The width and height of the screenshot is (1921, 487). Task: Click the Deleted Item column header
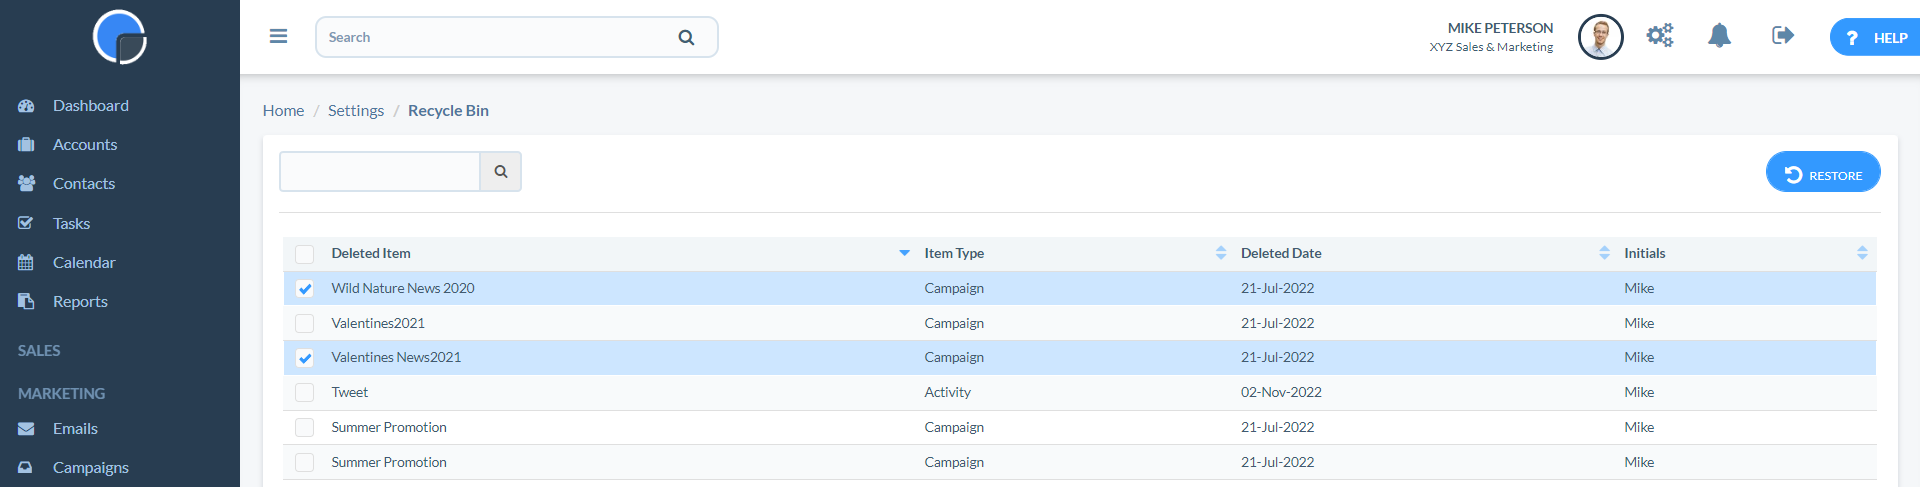pos(371,253)
